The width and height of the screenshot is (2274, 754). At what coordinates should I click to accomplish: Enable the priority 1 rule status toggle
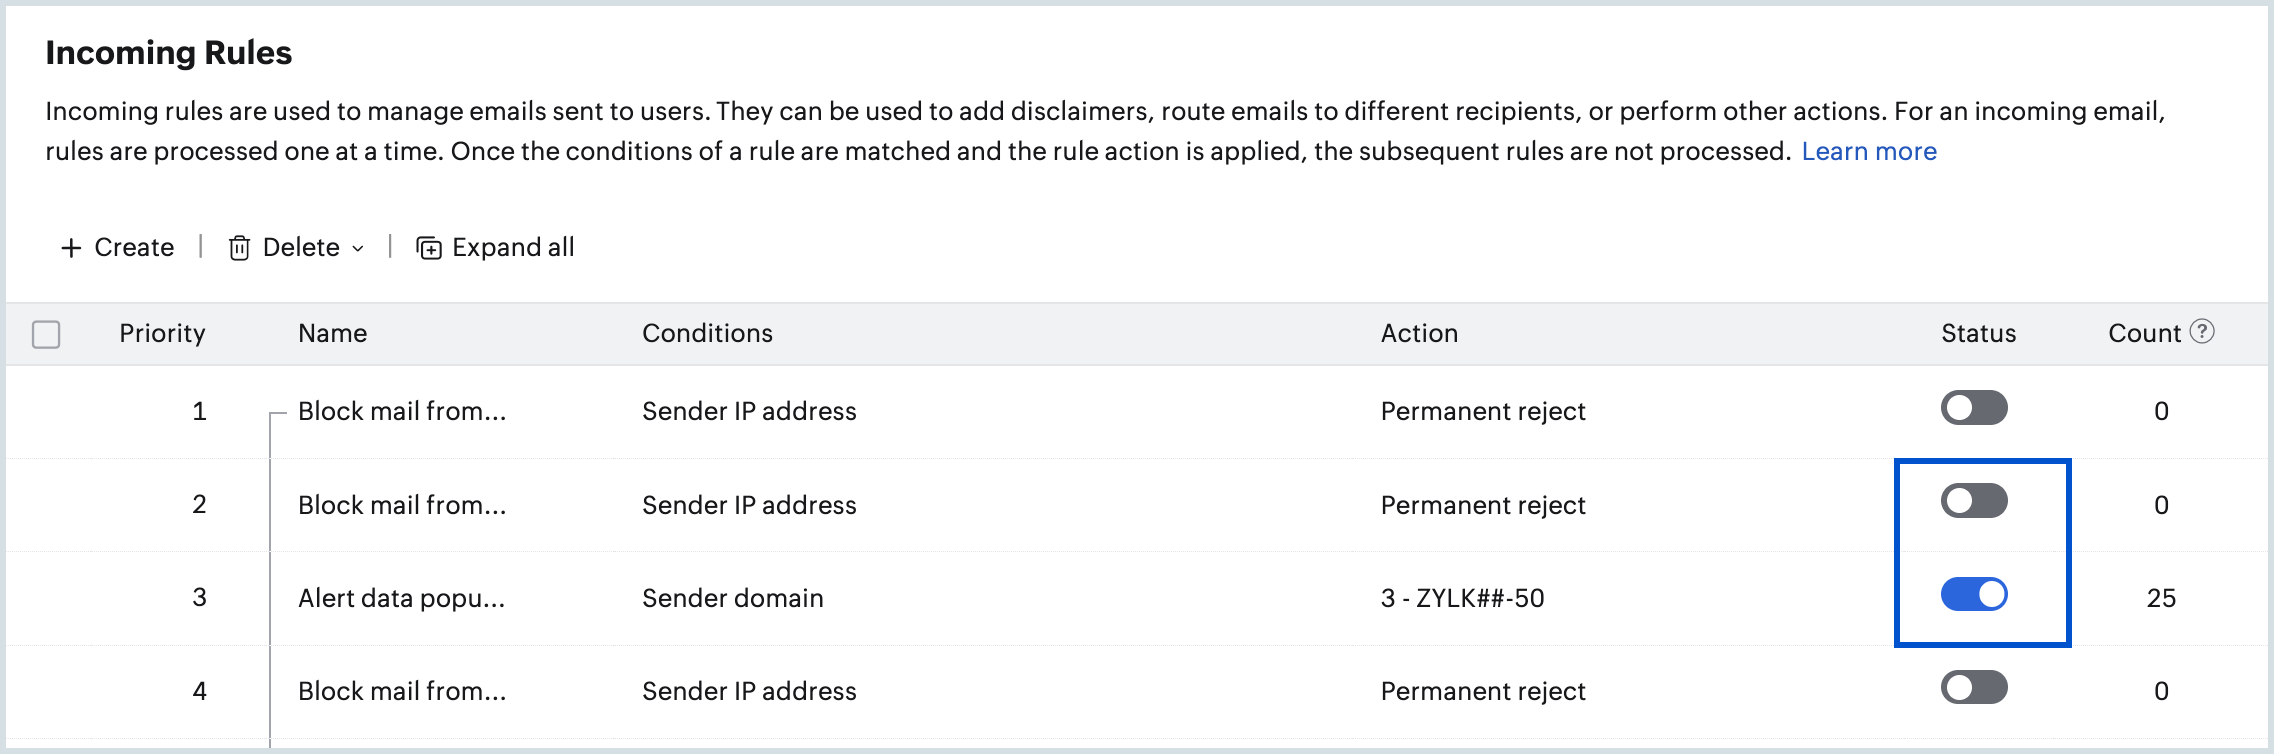click(x=1974, y=408)
